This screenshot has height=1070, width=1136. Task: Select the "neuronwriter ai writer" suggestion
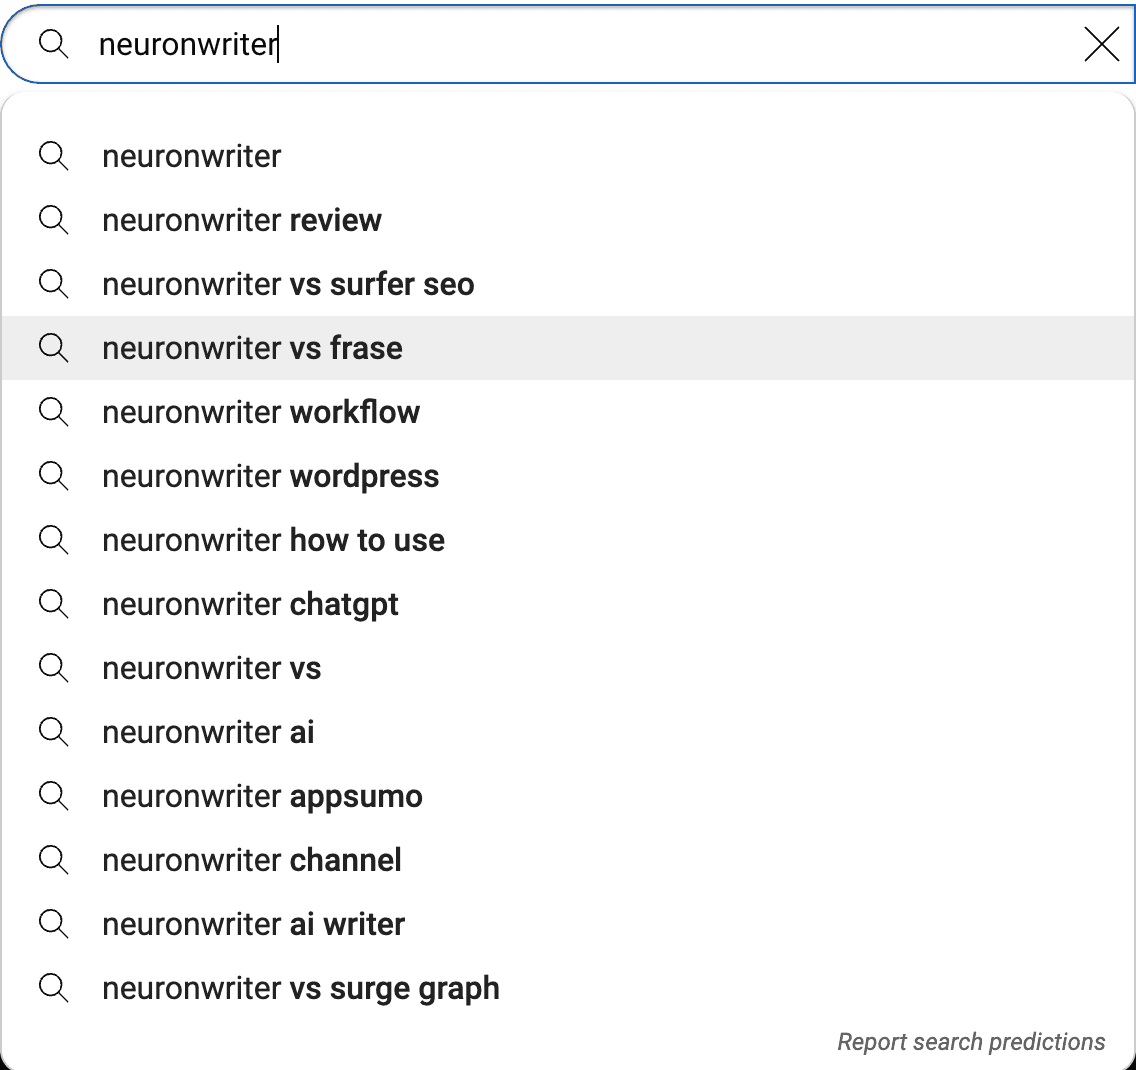(253, 924)
